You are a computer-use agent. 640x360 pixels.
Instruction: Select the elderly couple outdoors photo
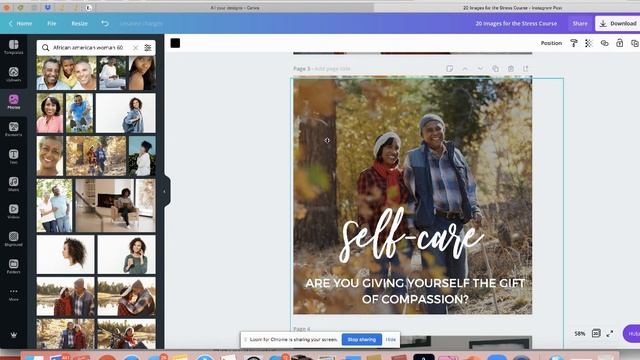pos(54,205)
